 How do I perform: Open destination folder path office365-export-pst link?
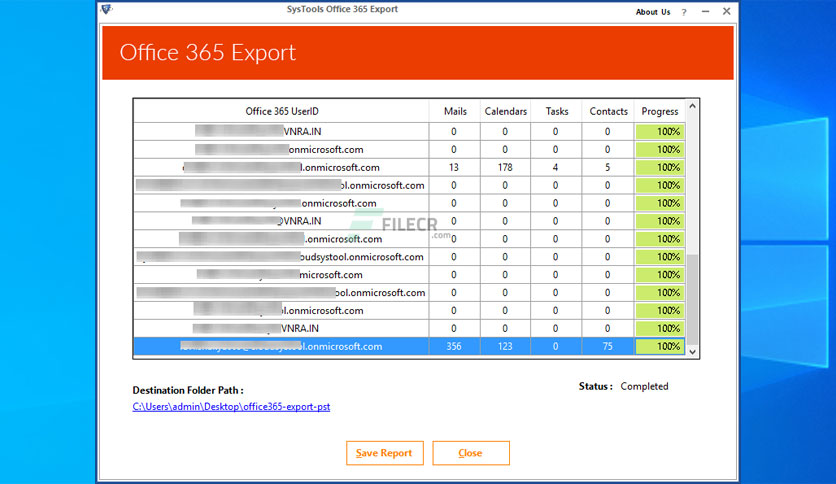point(231,407)
